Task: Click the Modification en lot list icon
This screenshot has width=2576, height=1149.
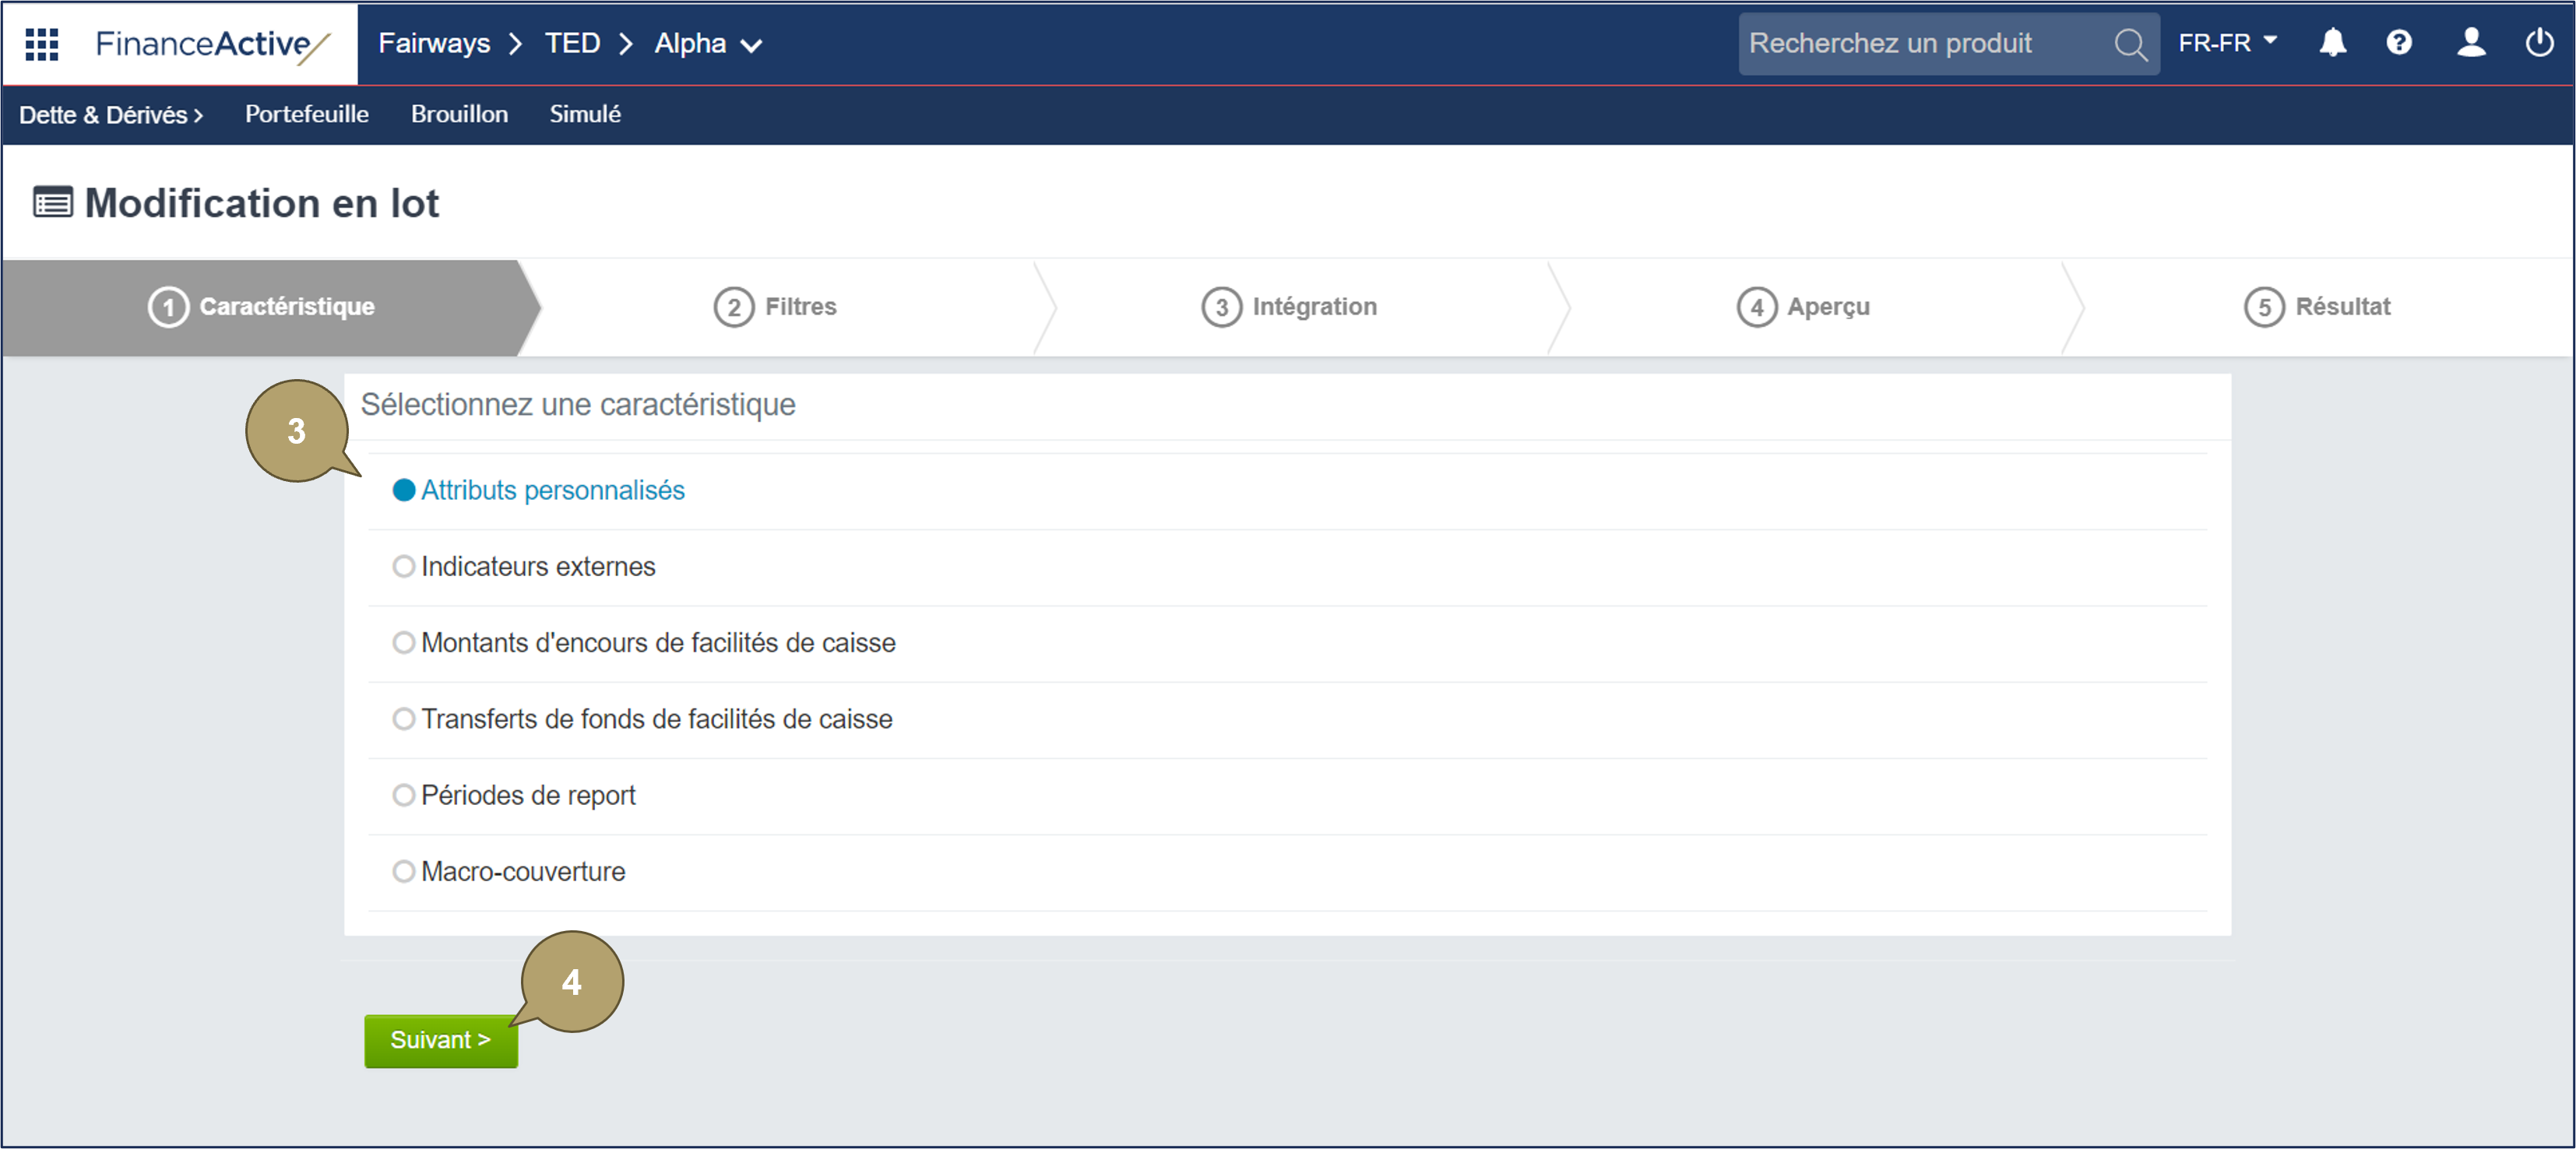Action: coord(53,203)
